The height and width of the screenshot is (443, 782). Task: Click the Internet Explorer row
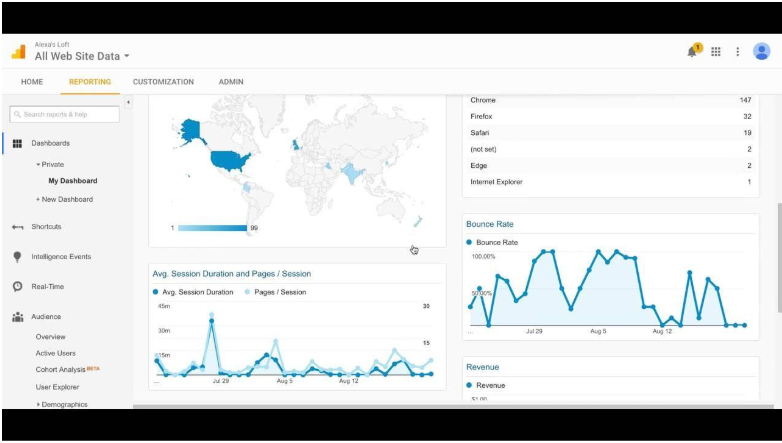point(610,182)
